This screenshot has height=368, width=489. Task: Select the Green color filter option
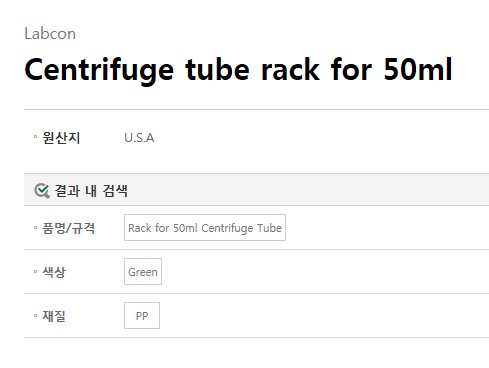pyautogui.click(x=143, y=271)
